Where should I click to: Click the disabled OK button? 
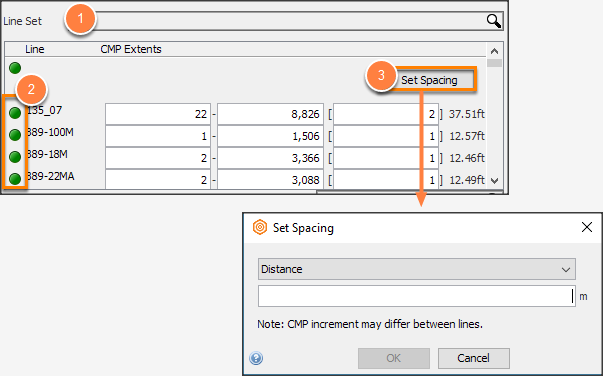click(x=394, y=358)
